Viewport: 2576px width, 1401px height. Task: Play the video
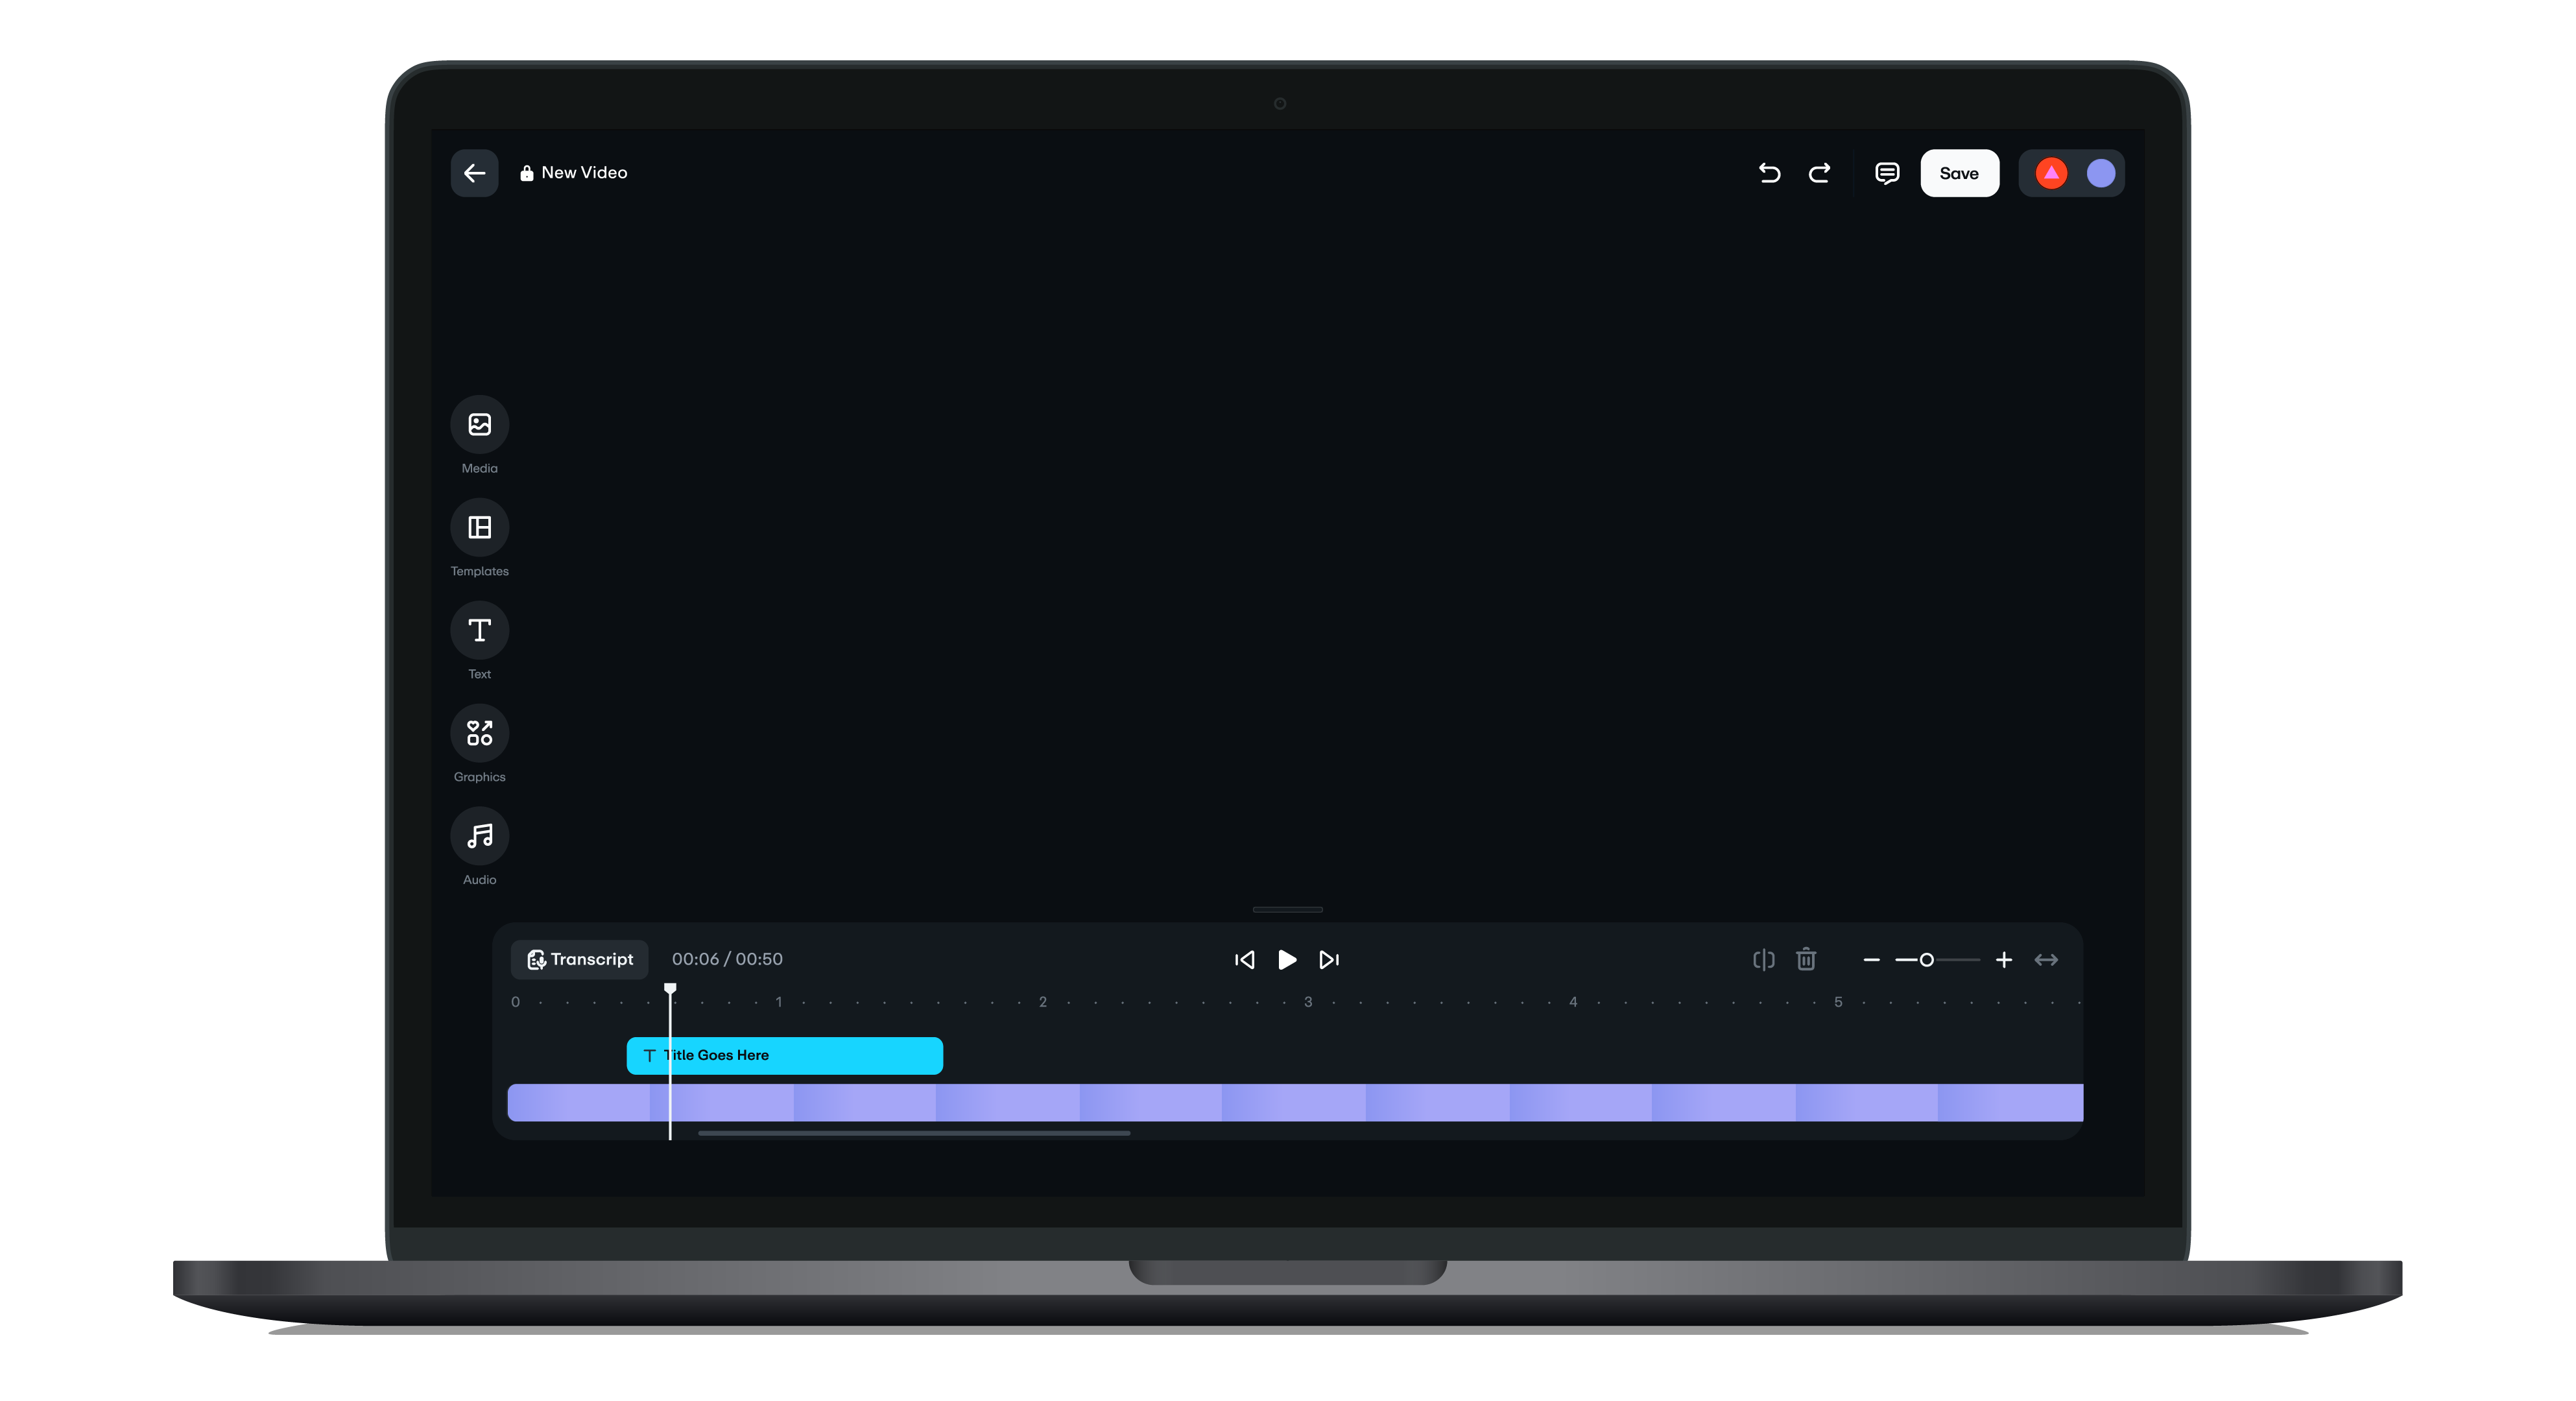point(1287,960)
